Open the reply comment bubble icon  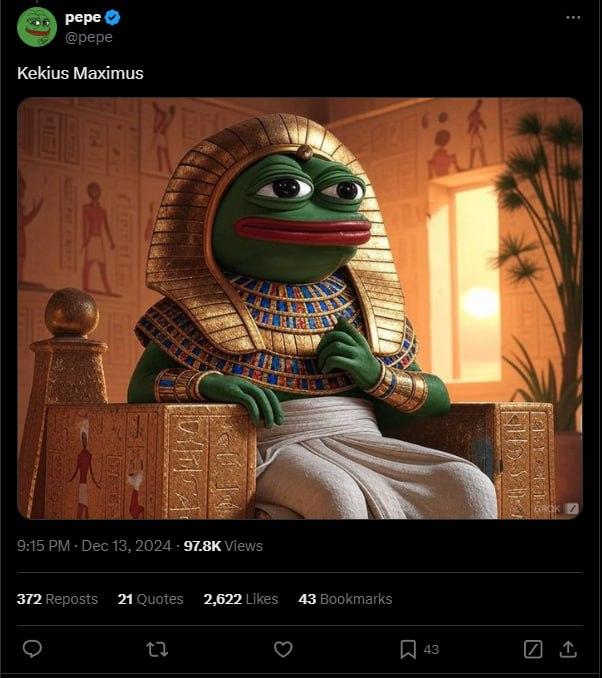click(x=32, y=649)
